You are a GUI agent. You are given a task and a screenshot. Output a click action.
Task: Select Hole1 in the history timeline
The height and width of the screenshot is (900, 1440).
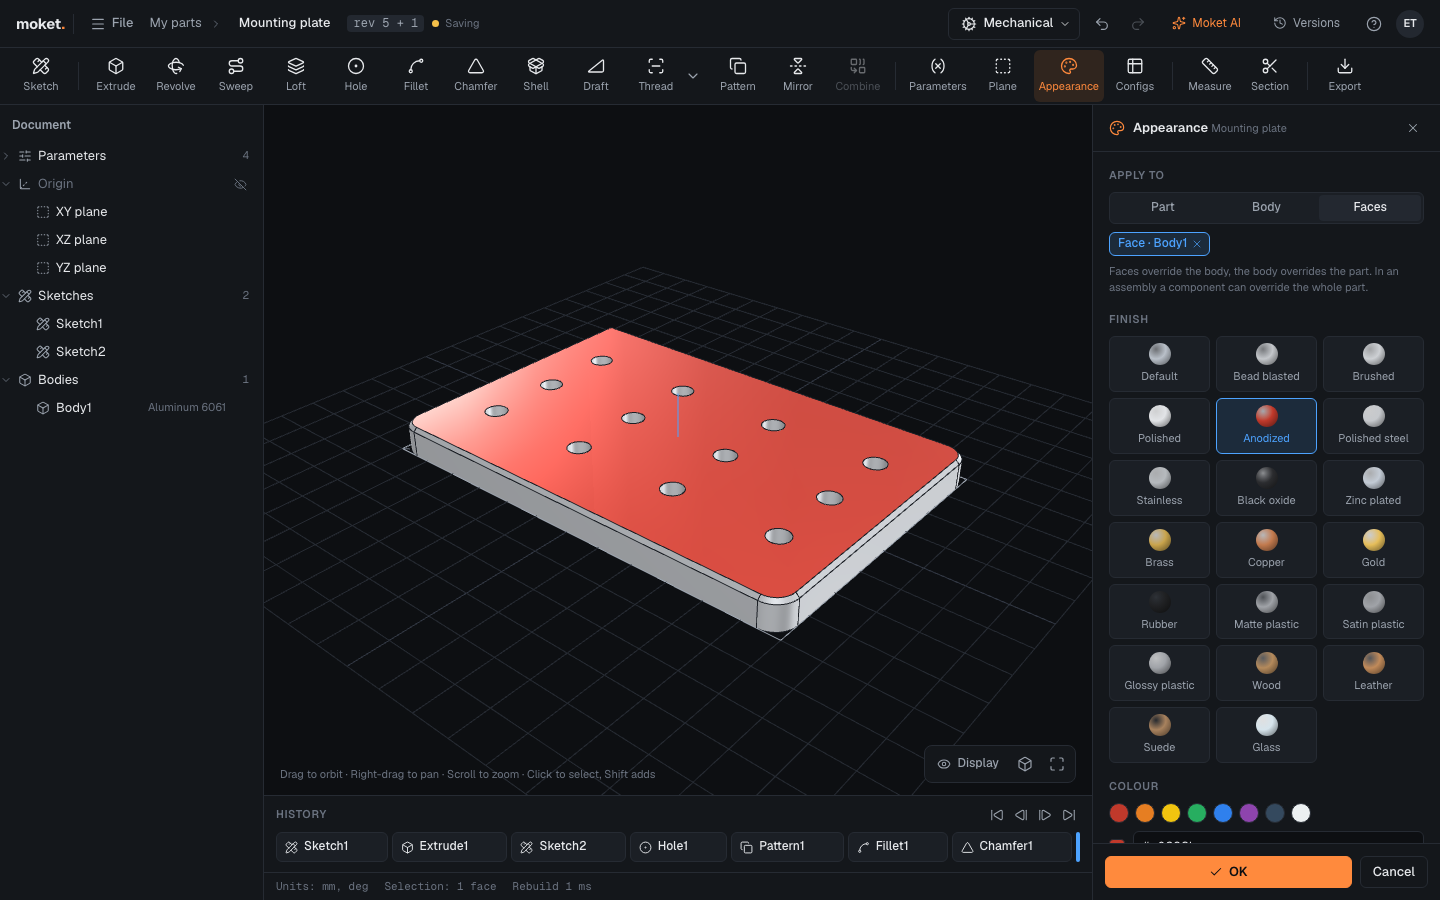pyautogui.click(x=679, y=847)
